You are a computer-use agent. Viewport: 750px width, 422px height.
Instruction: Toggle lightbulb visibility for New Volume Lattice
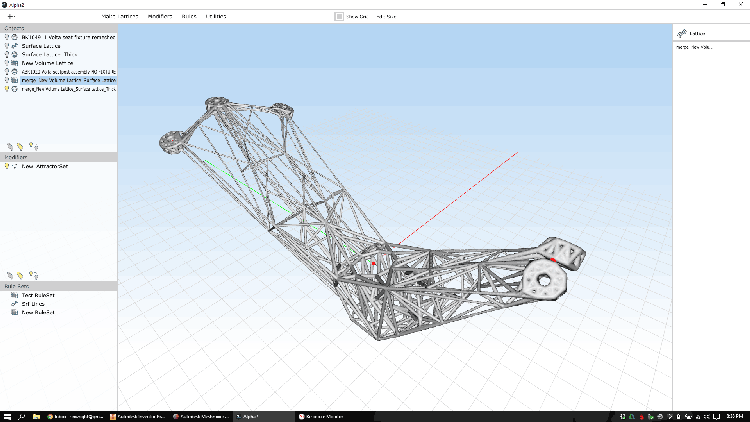(7, 63)
